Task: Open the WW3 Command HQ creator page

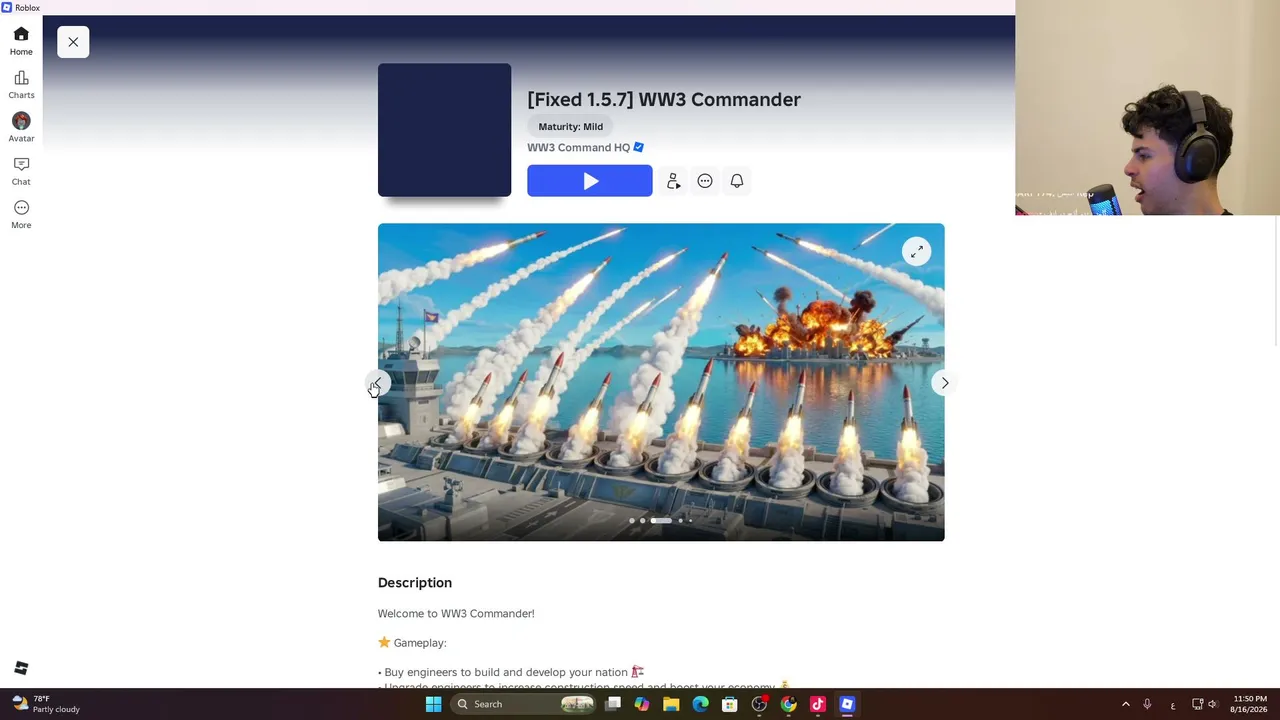Action: 579,148
